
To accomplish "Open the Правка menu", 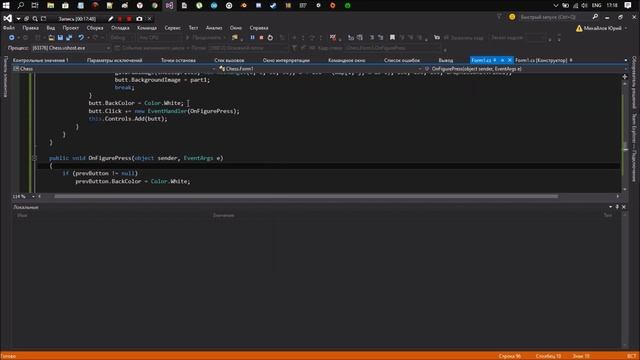I will tap(30, 28).
